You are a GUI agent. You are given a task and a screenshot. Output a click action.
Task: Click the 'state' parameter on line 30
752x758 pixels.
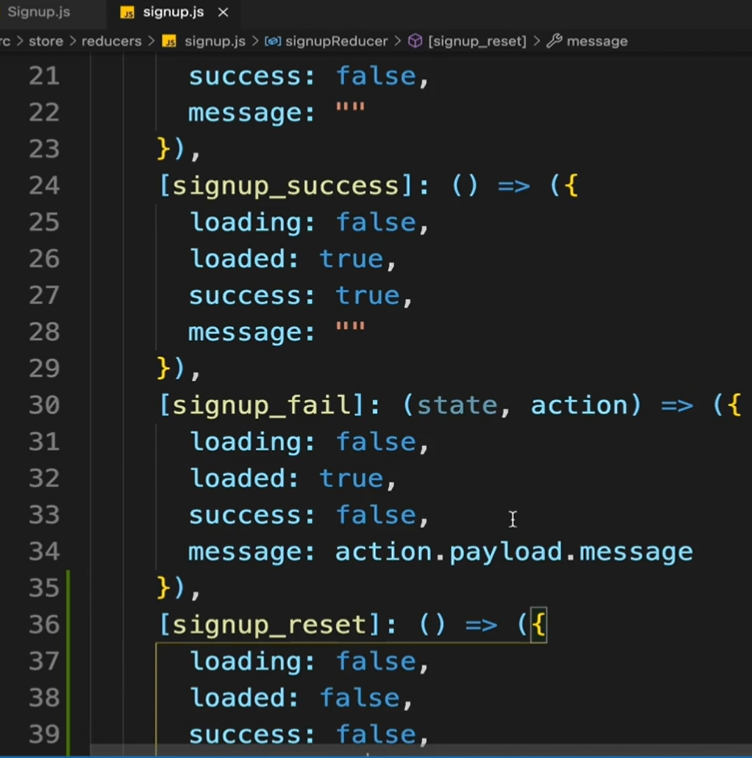click(457, 405)
